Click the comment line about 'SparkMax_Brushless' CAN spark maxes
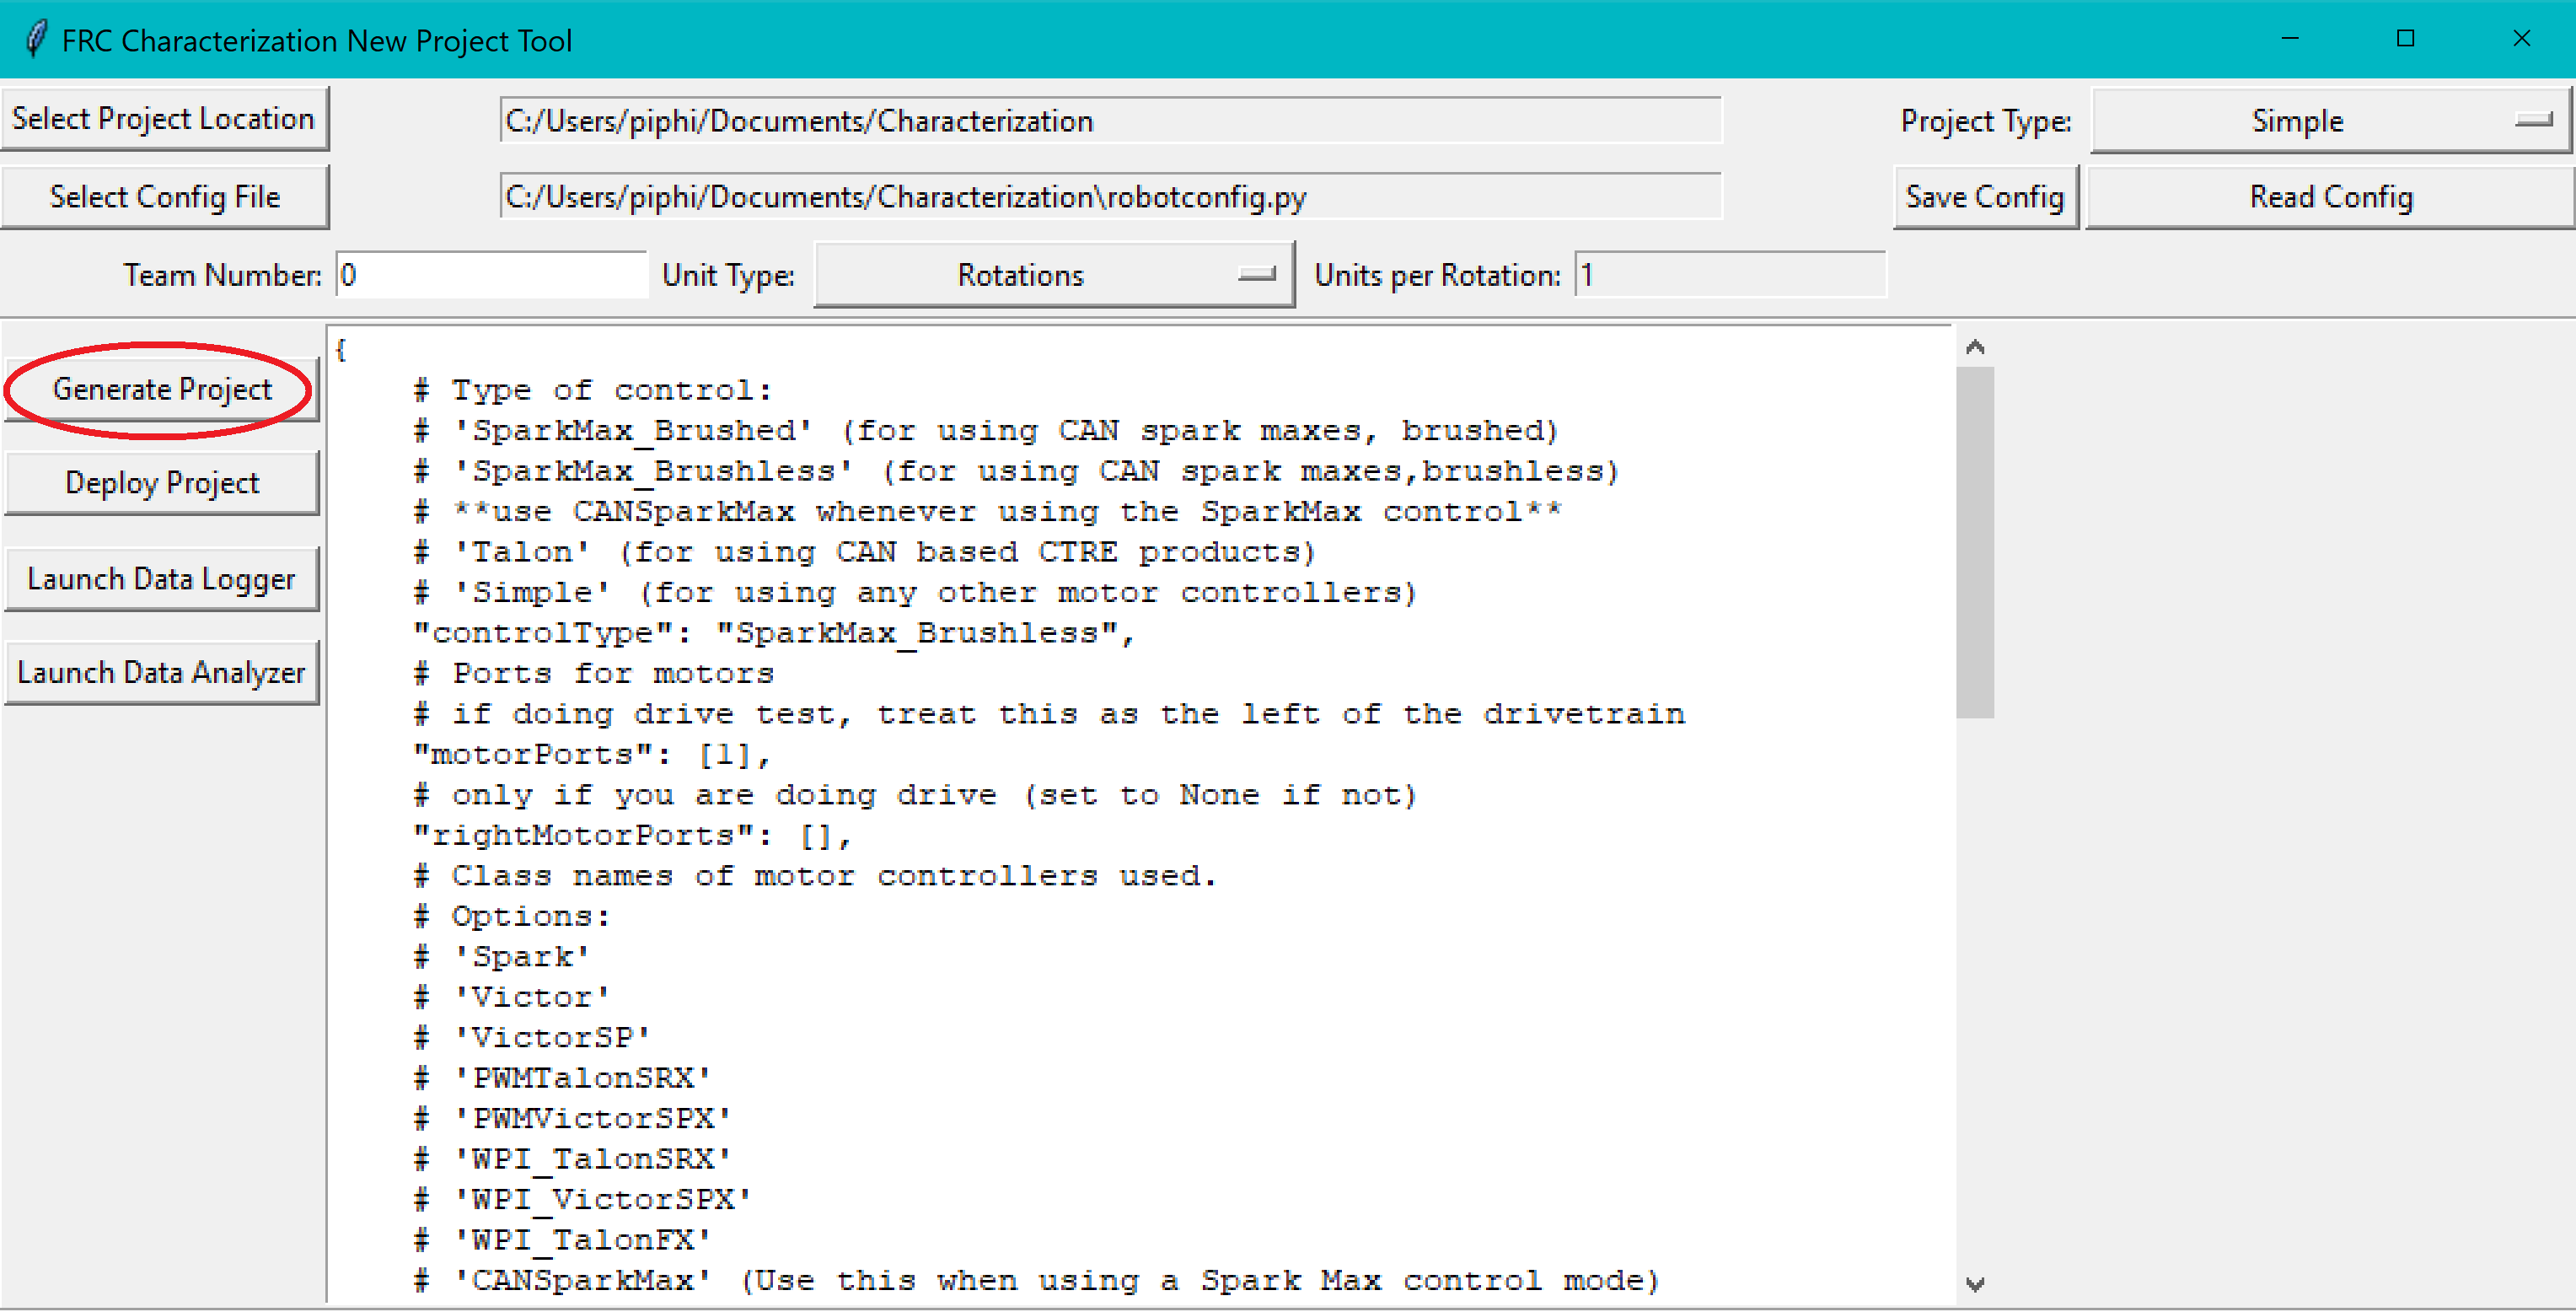 tap(1016, 471)
